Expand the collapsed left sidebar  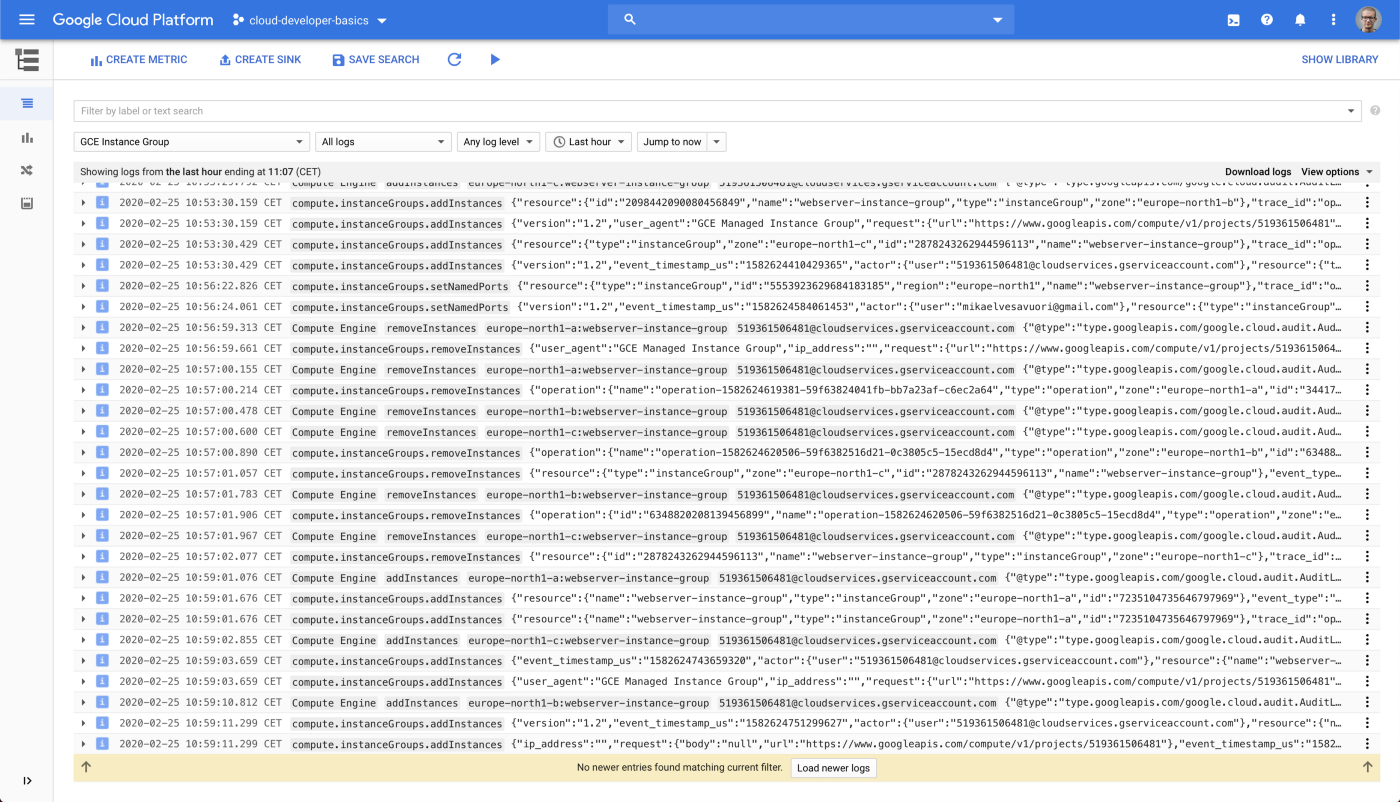click(x=27, y=781)
